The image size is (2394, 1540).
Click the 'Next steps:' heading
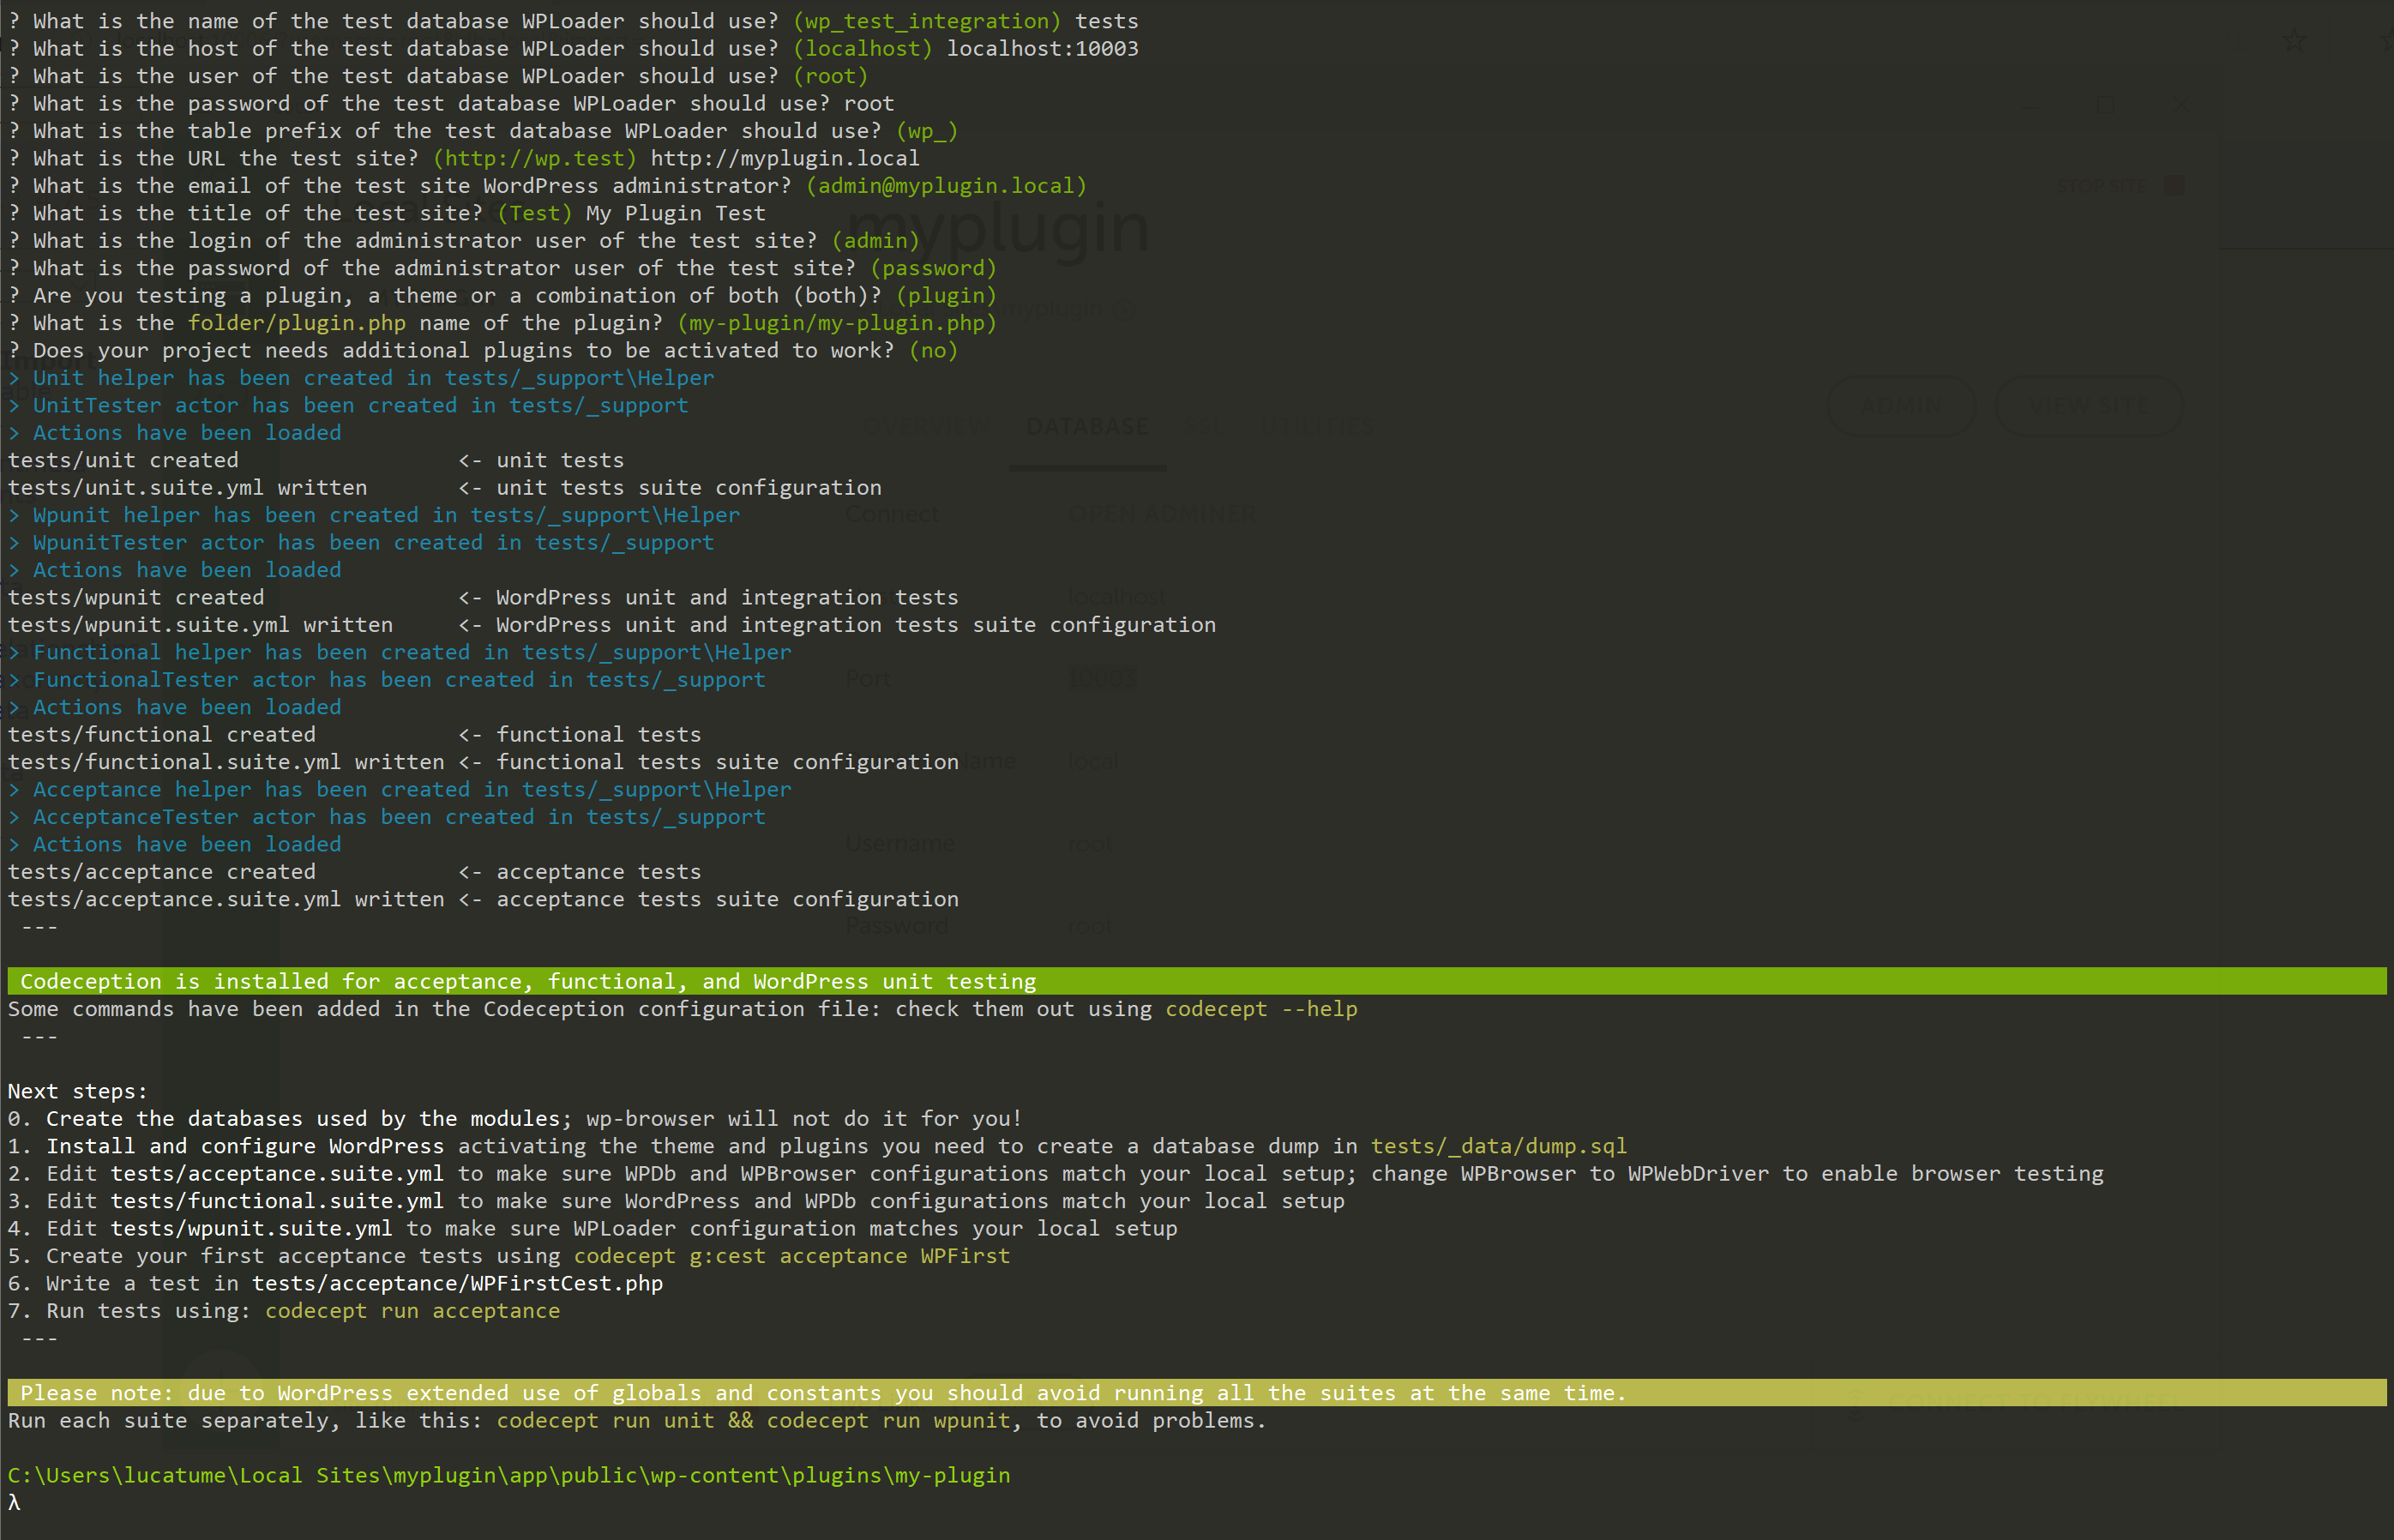(78, 1091)
